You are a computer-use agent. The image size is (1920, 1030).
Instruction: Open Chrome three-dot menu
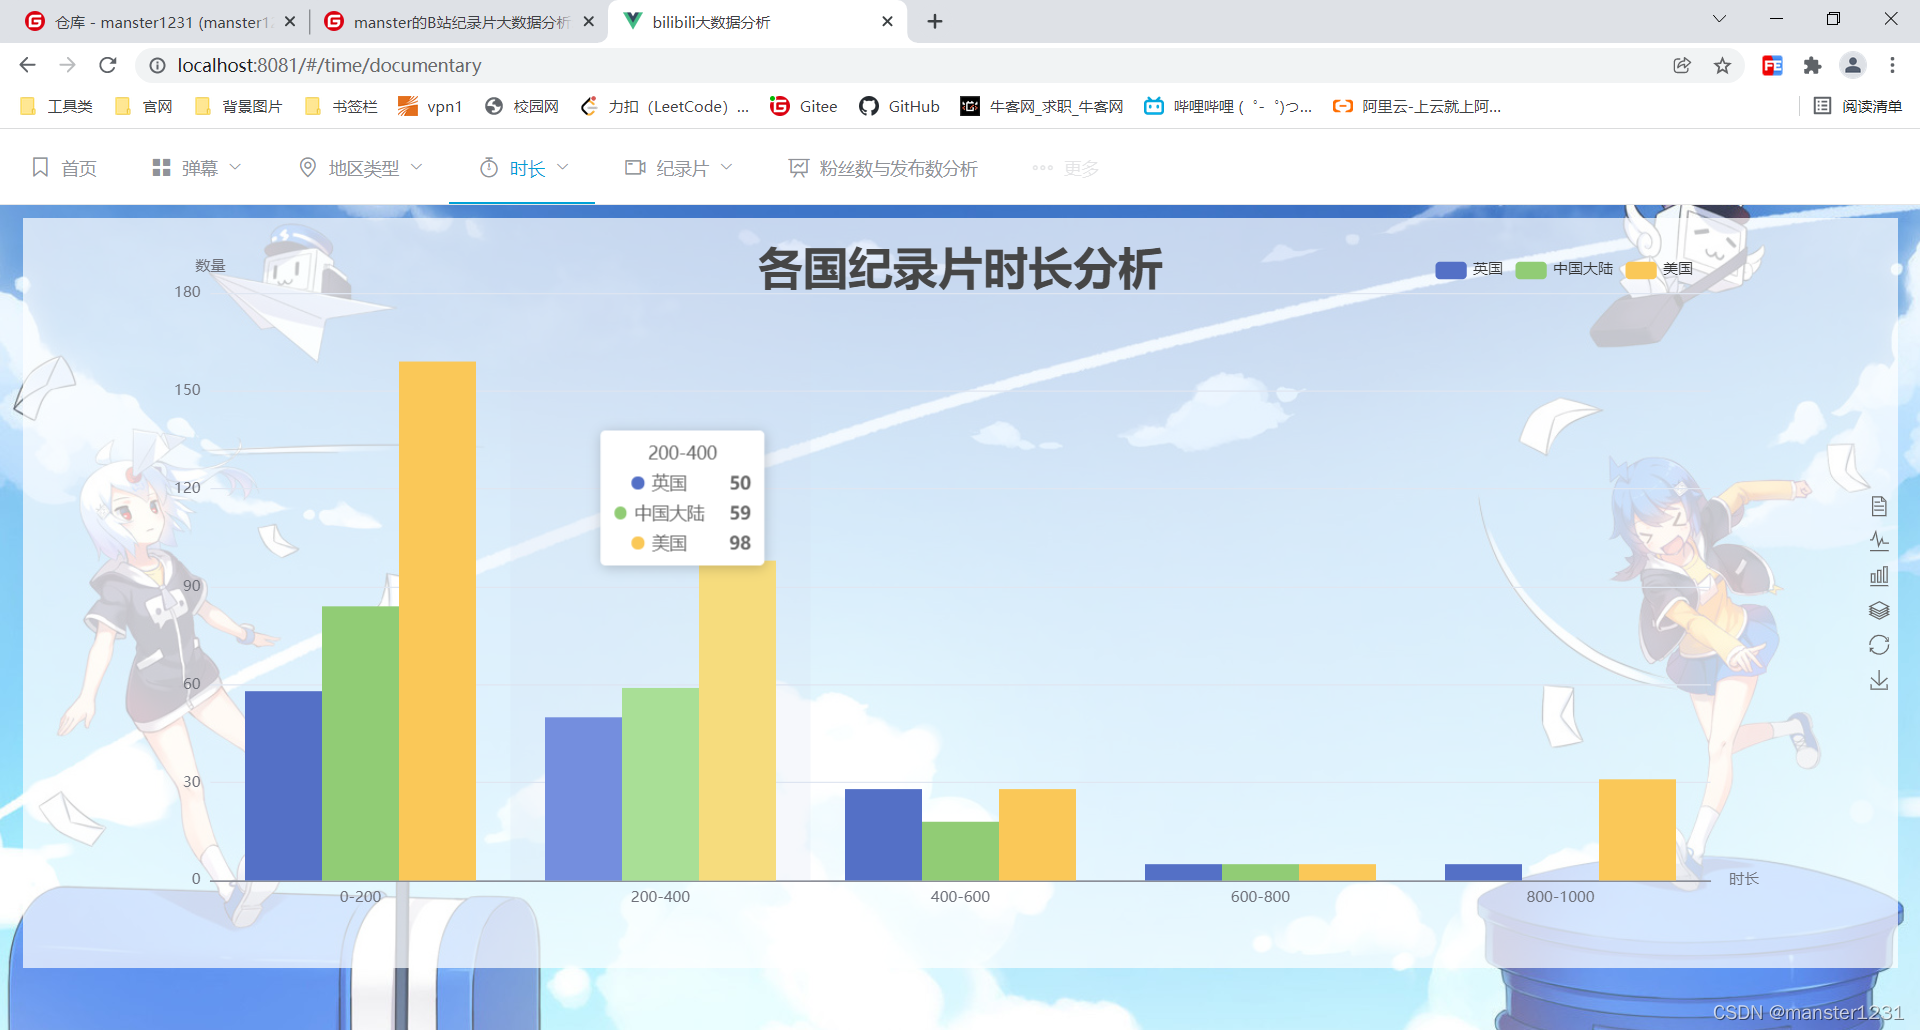click(1892, 65)
